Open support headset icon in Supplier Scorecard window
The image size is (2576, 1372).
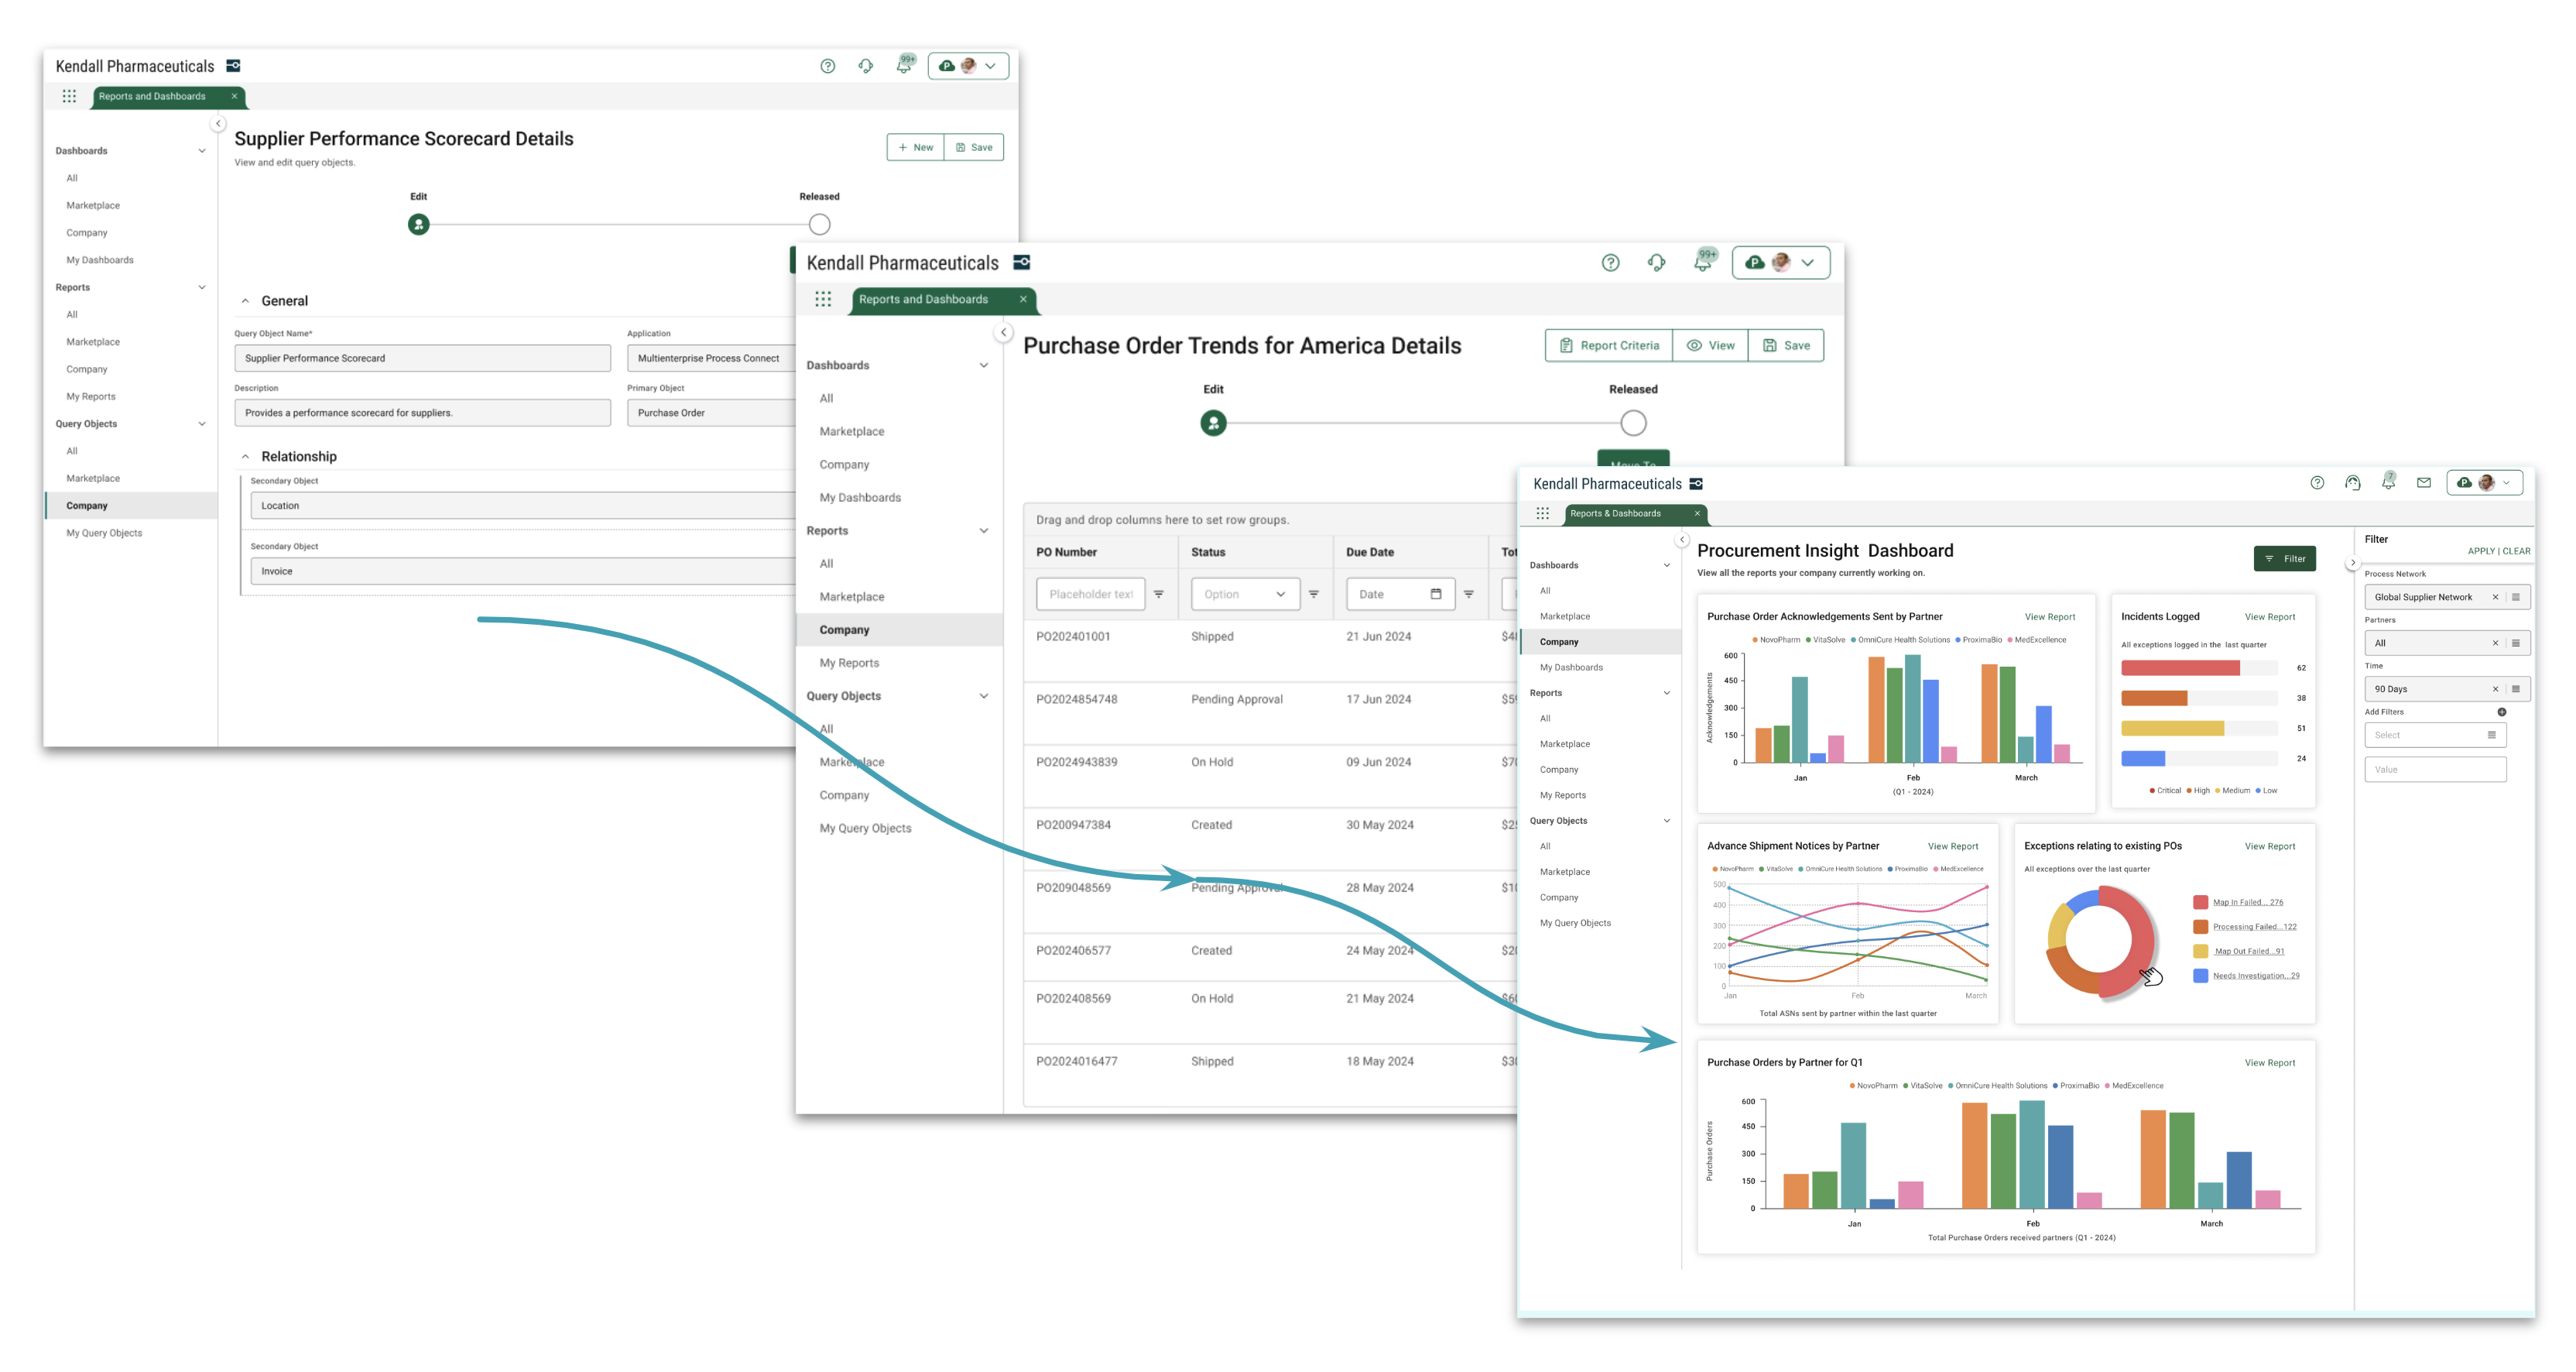coord(866,66)
